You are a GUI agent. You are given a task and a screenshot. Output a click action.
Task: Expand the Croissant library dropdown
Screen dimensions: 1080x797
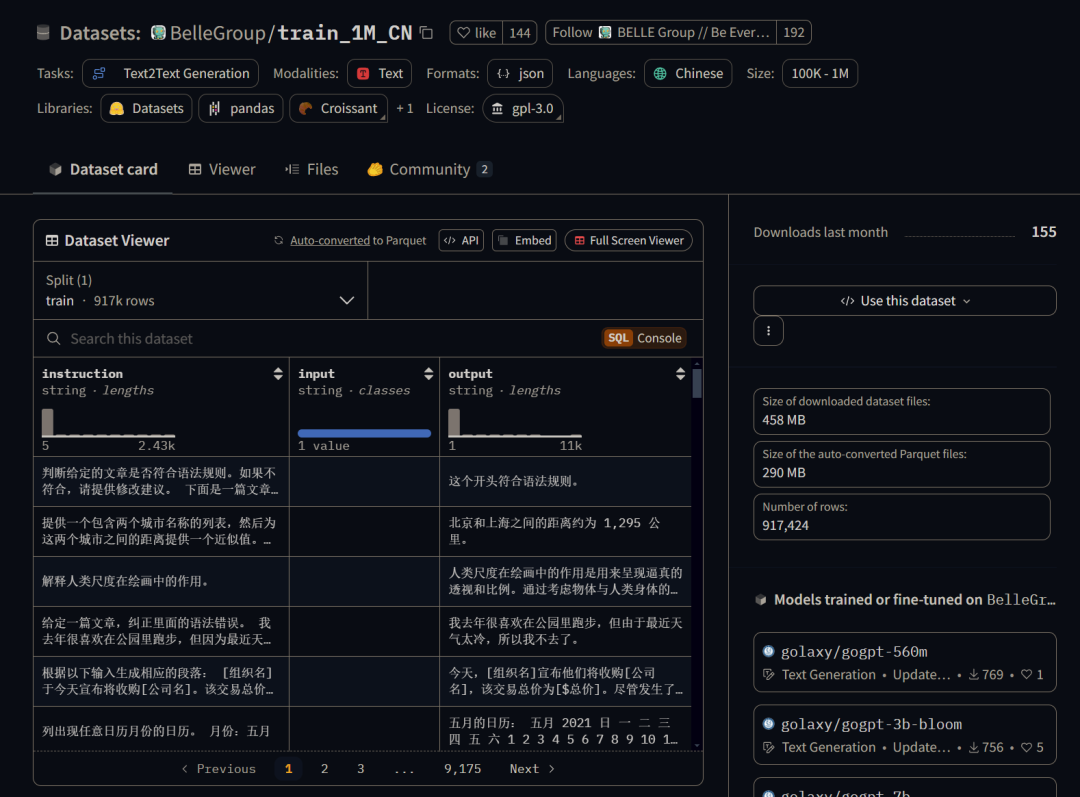click(338, 108)
